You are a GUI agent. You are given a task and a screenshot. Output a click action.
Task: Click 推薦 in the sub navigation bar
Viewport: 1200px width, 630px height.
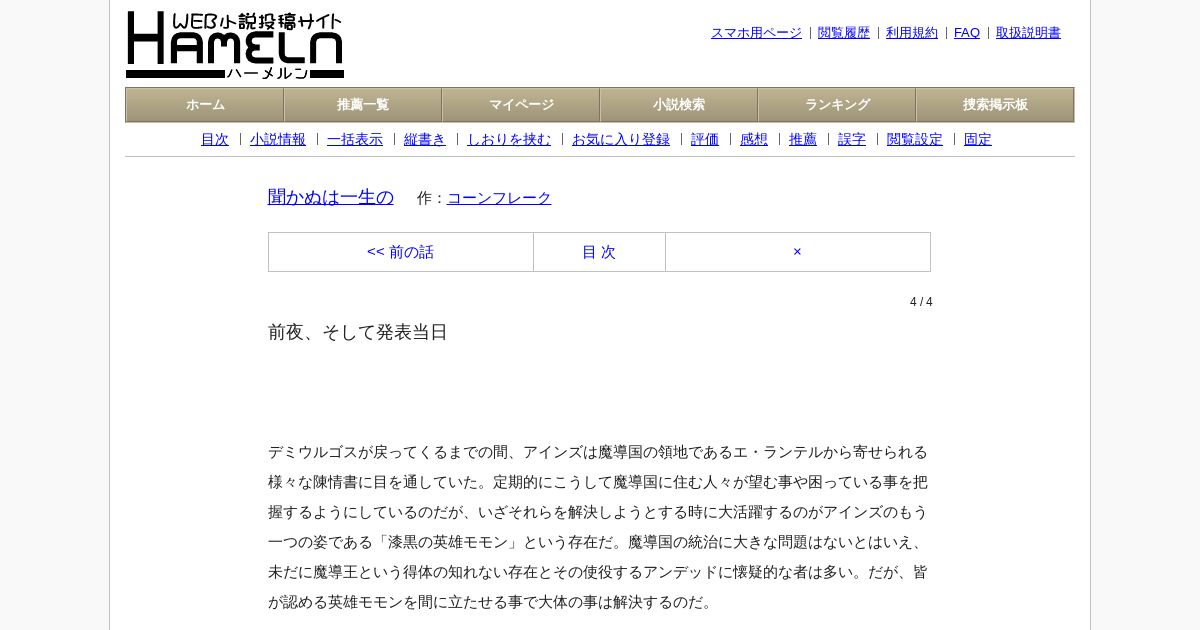[803, 140]
